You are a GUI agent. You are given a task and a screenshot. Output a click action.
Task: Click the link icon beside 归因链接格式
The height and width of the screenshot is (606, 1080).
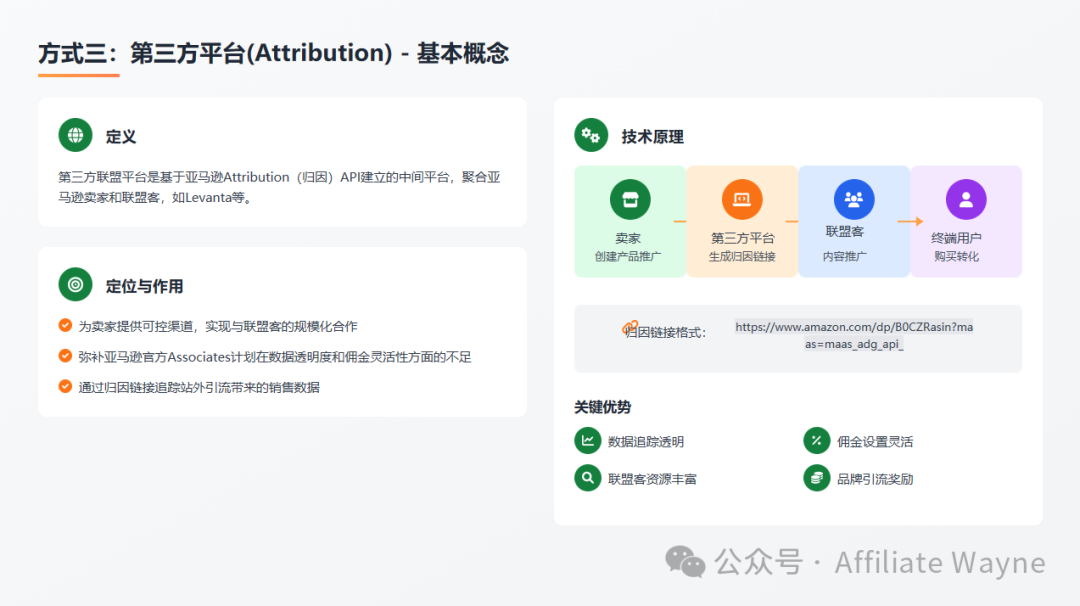630,327
